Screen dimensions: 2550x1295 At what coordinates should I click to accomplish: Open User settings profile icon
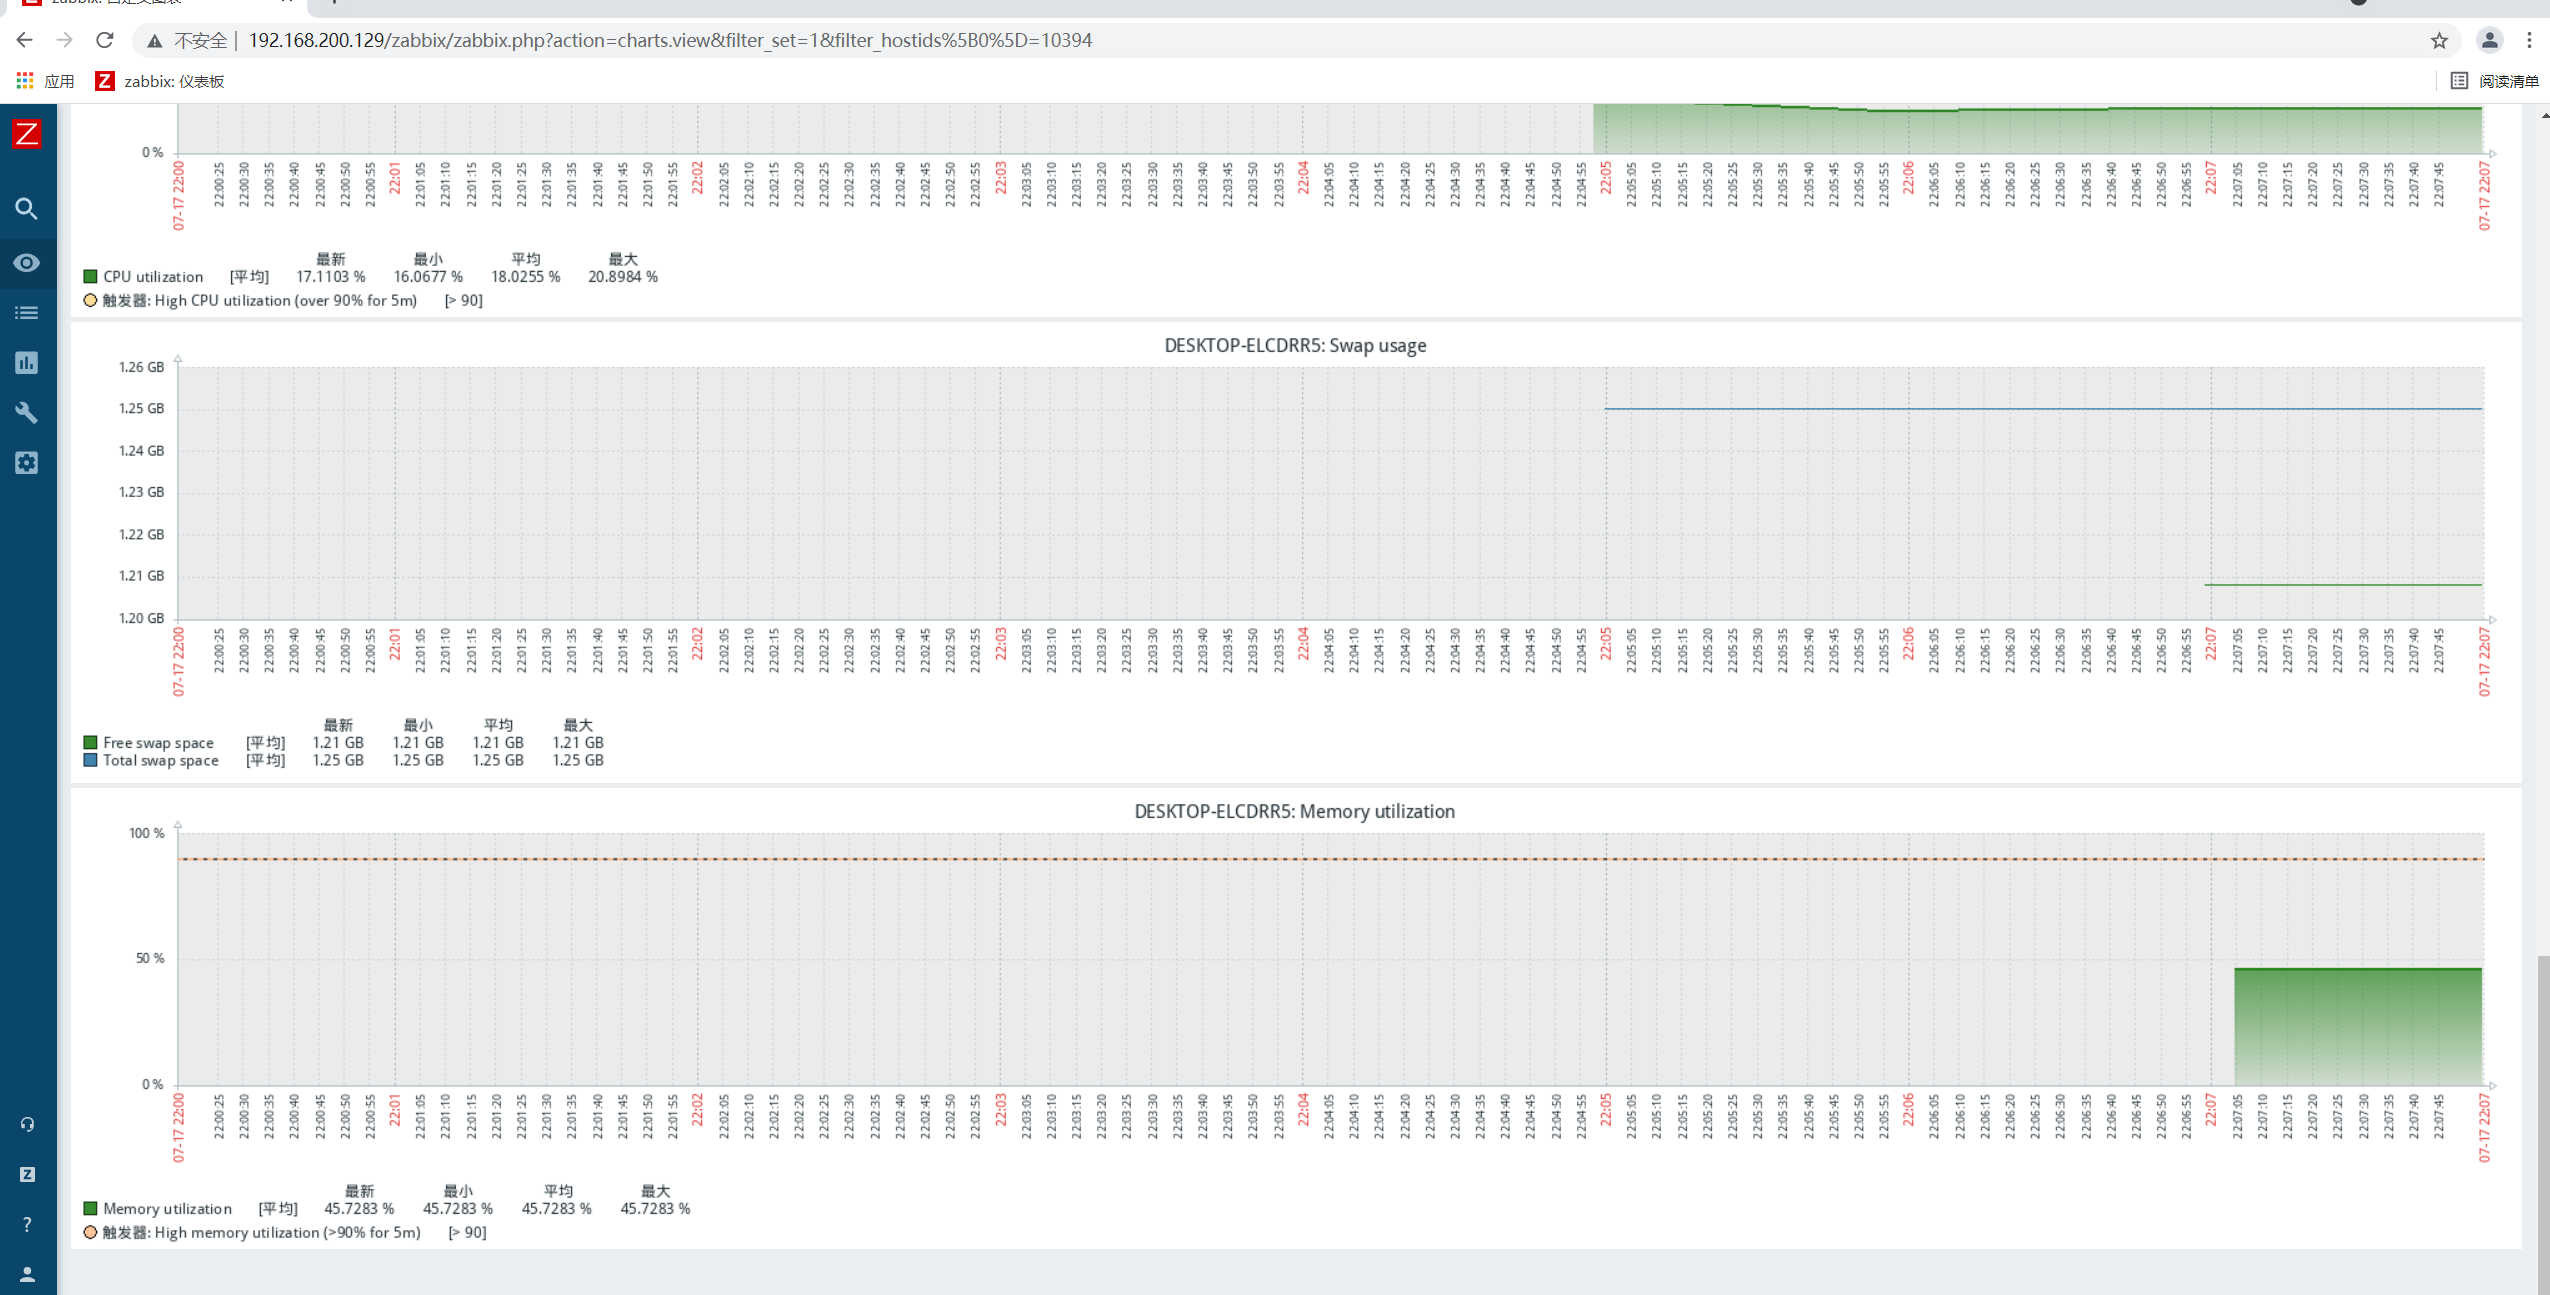(27, 1274)
